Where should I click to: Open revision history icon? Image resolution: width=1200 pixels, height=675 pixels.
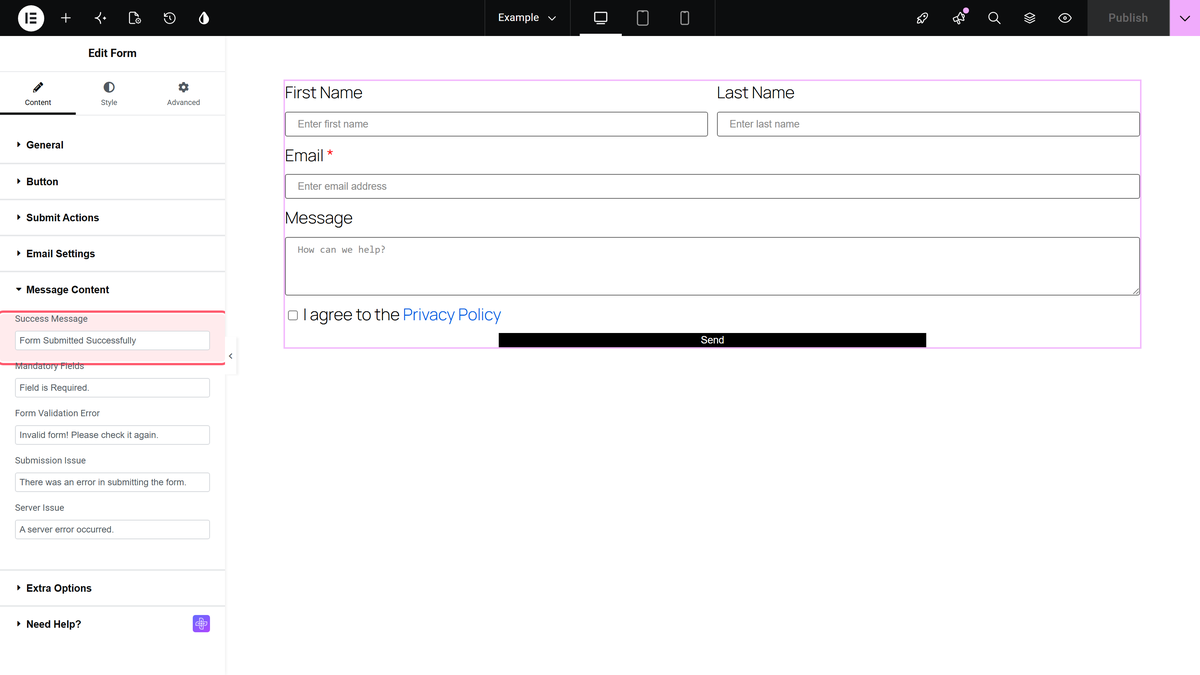[x=169, y=18]
